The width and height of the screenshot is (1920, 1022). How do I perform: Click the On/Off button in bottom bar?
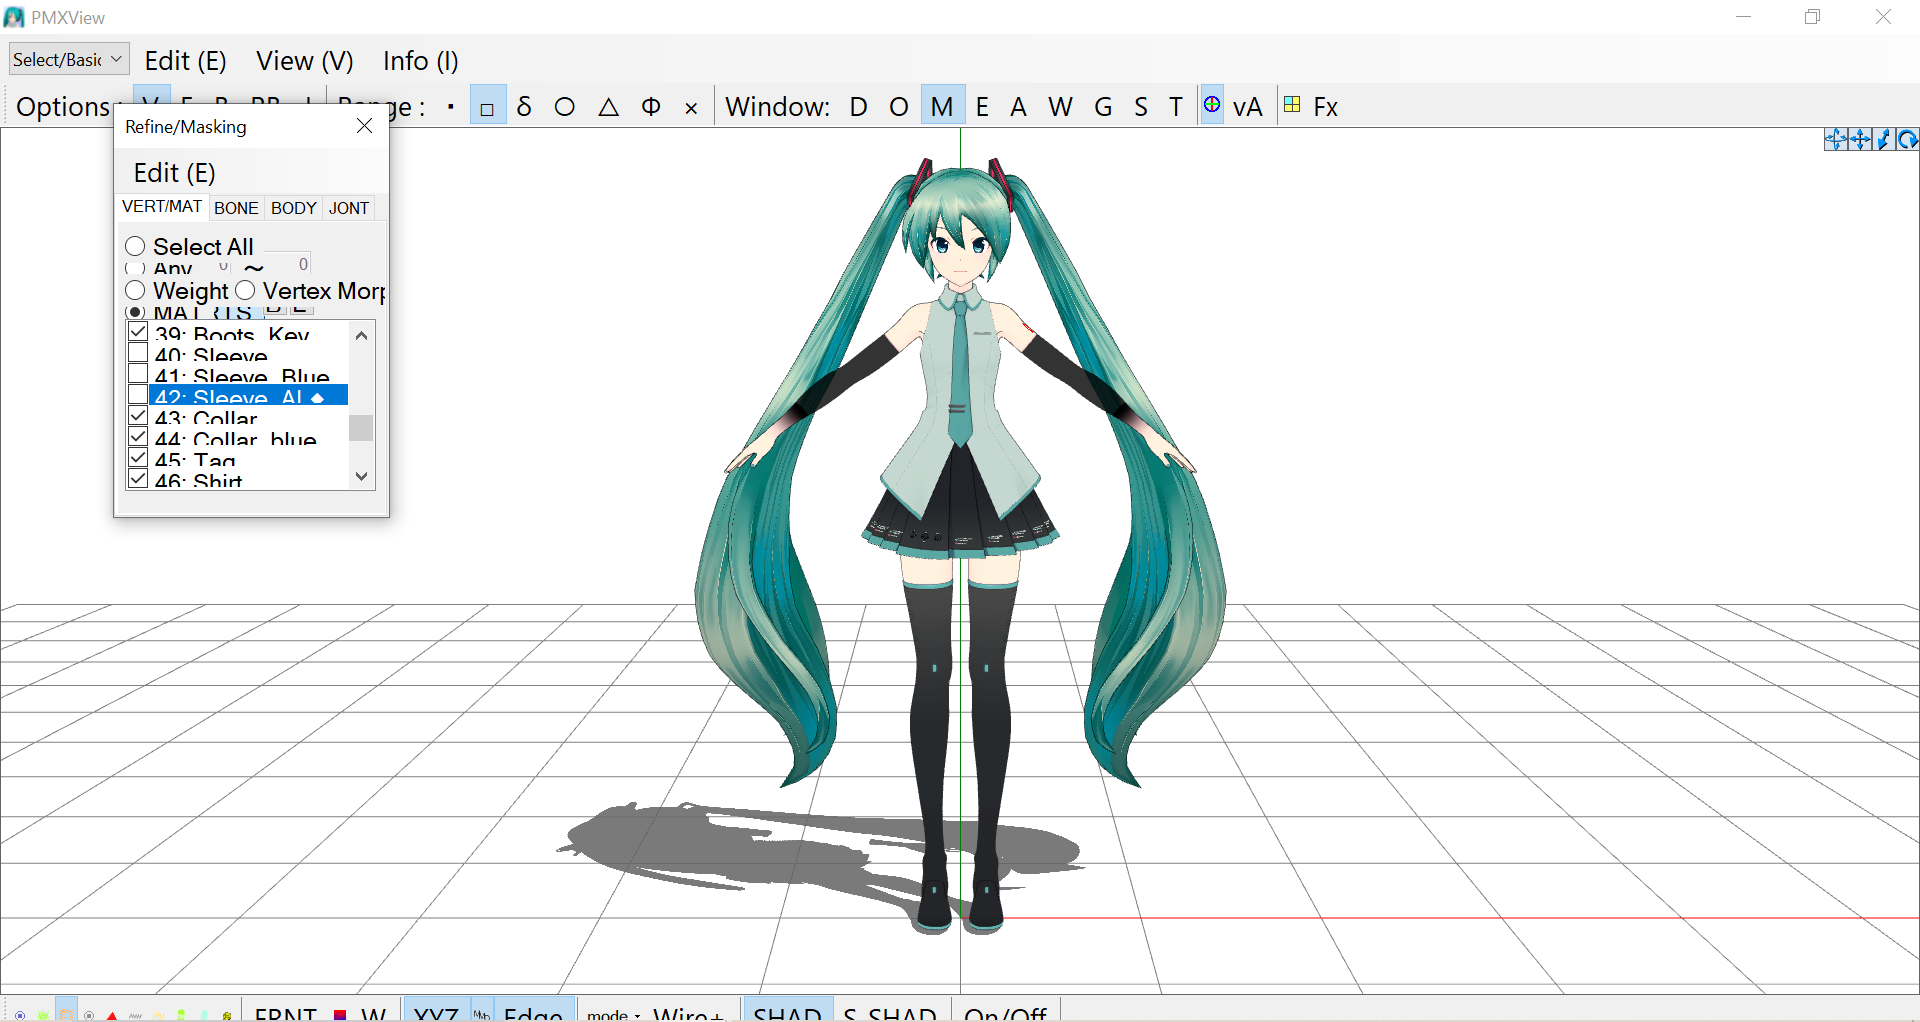click(x=1005, y=1012)
